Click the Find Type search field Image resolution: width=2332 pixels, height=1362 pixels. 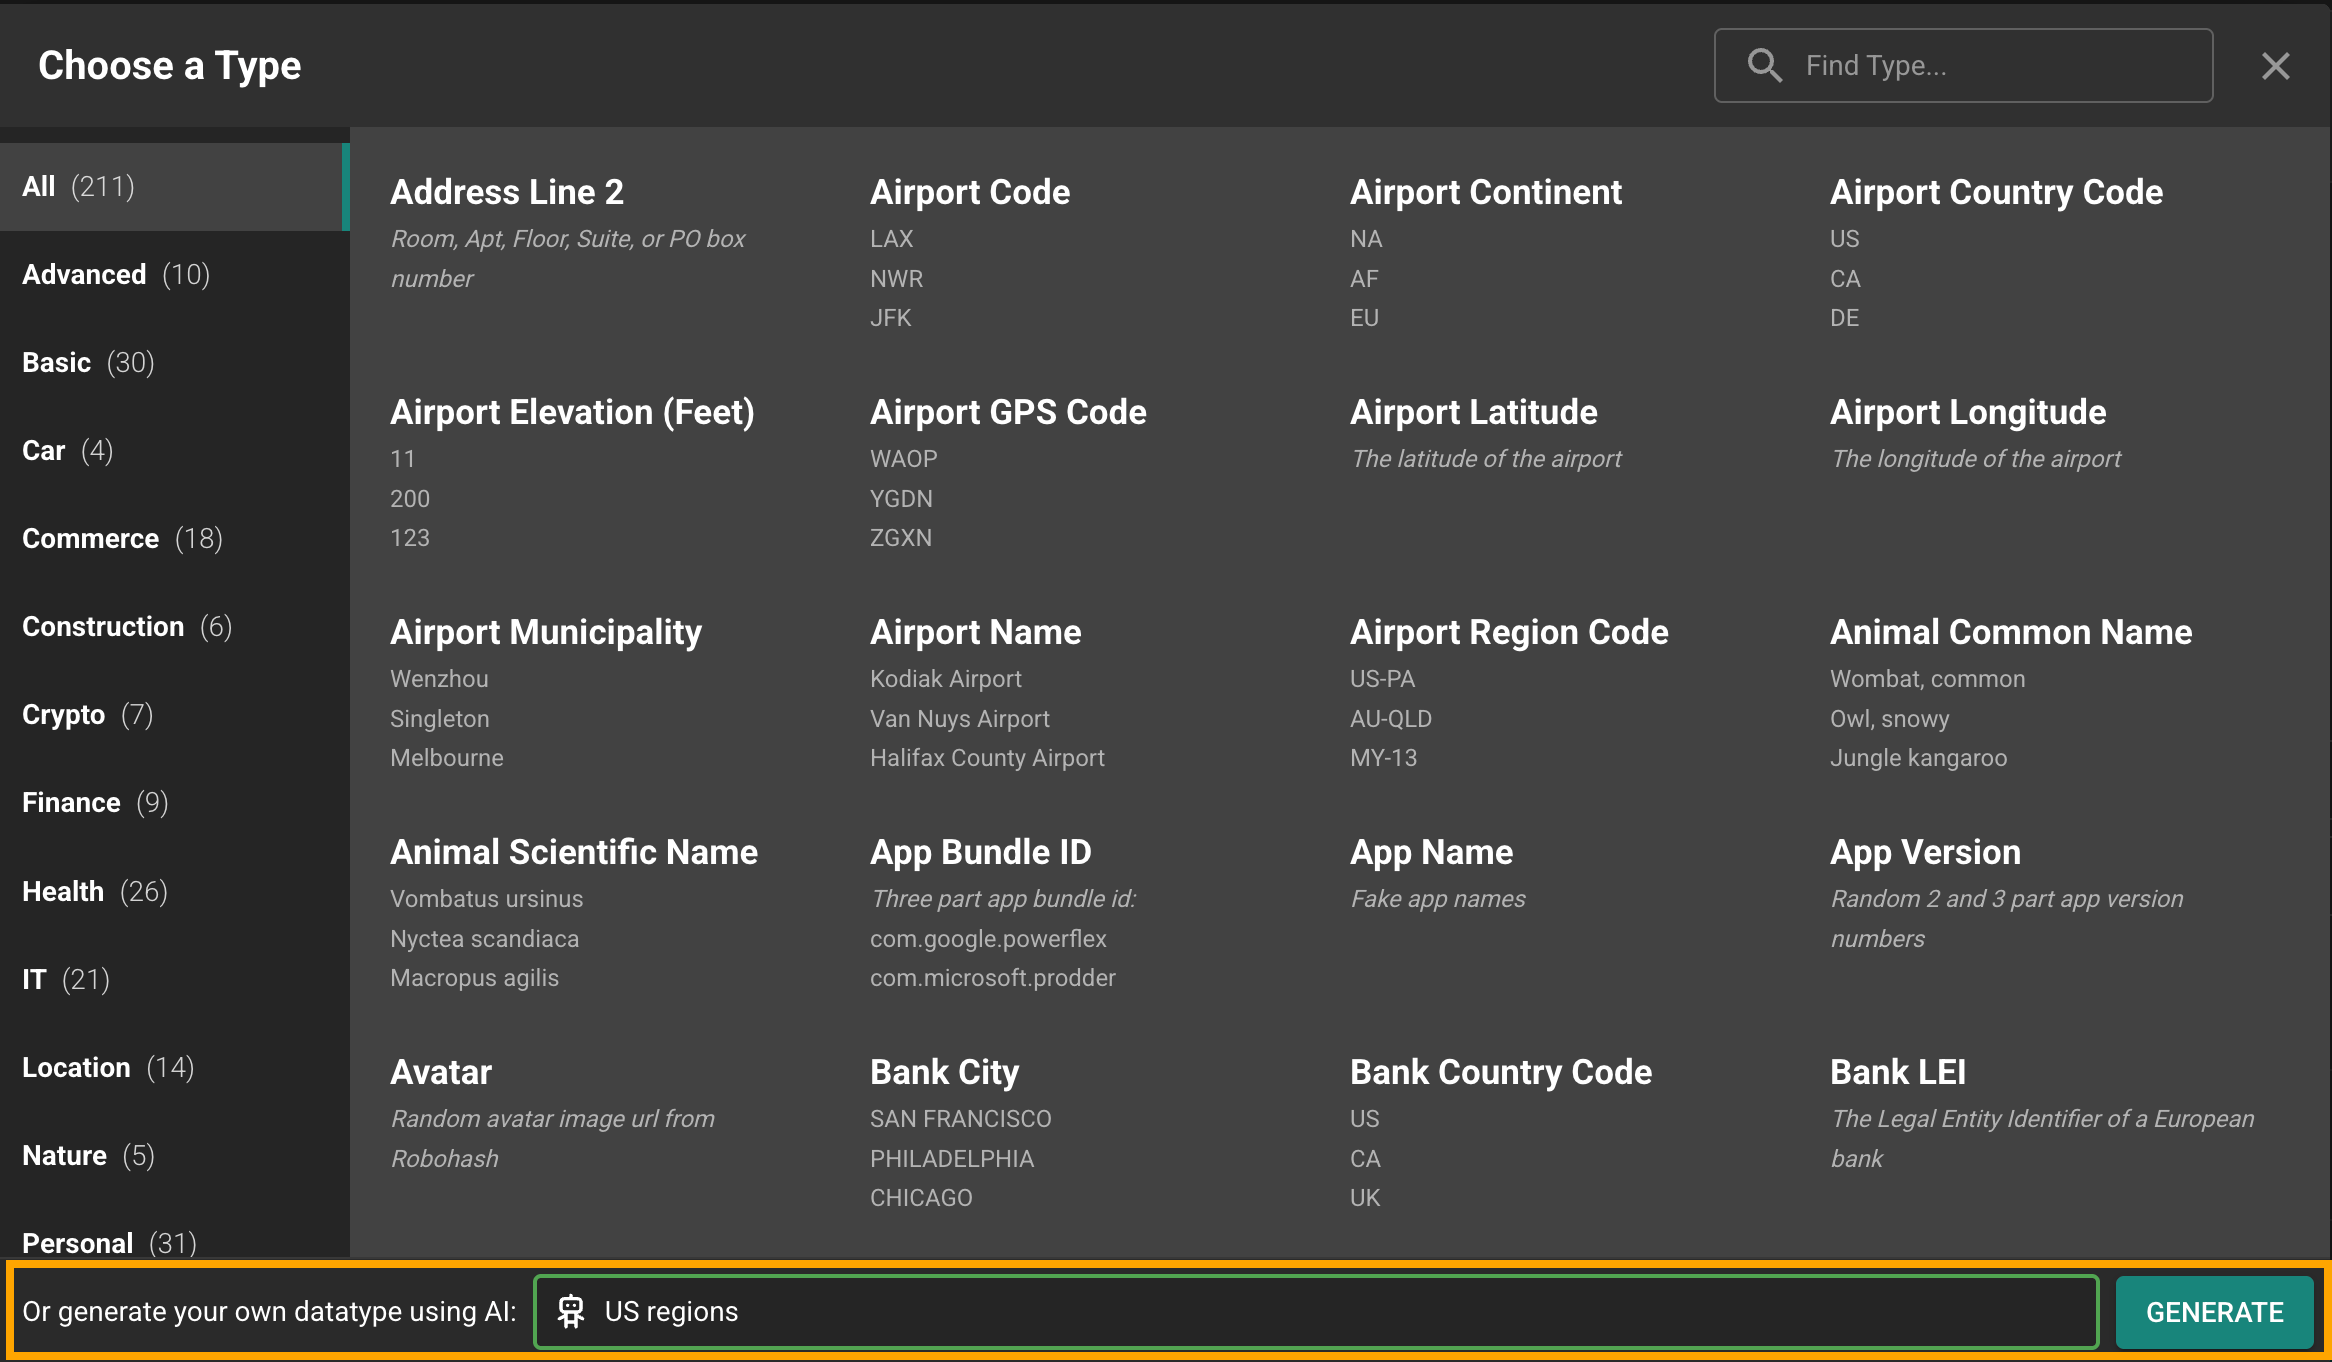coord(1990,66)
